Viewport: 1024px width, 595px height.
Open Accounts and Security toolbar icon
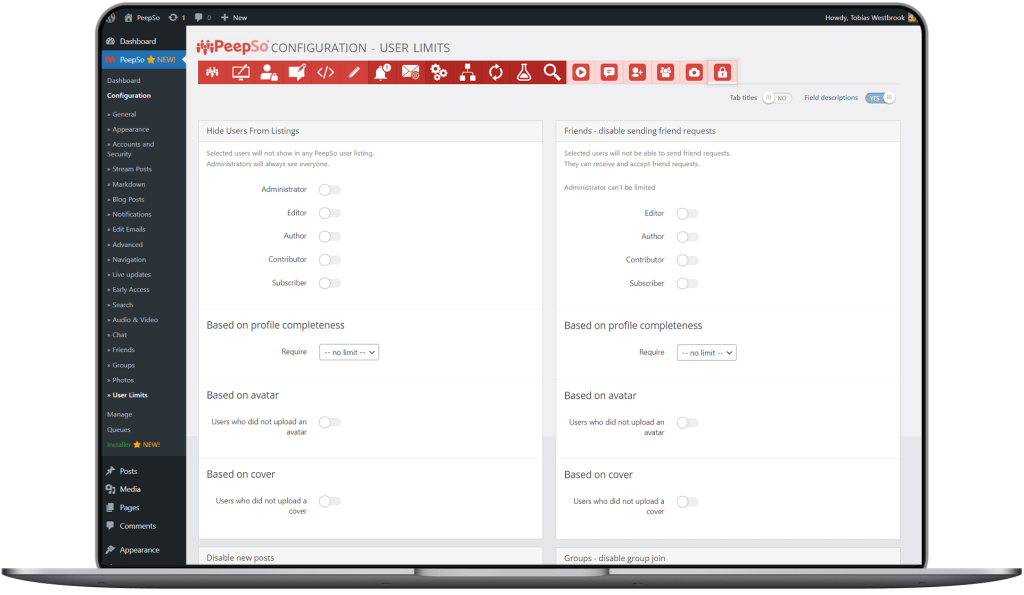click(x=268, y=72)
